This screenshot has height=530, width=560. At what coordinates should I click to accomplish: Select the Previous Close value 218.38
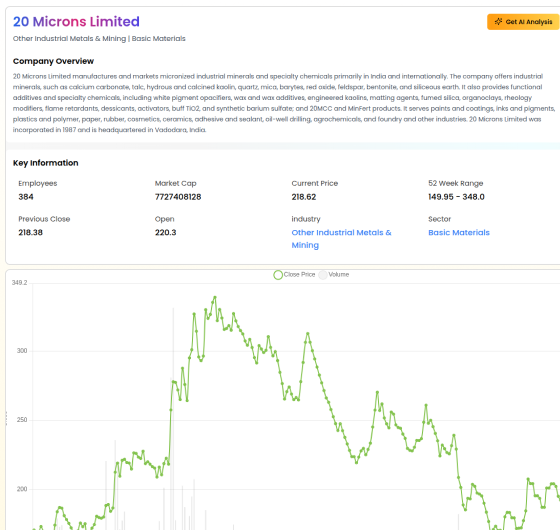30,232
